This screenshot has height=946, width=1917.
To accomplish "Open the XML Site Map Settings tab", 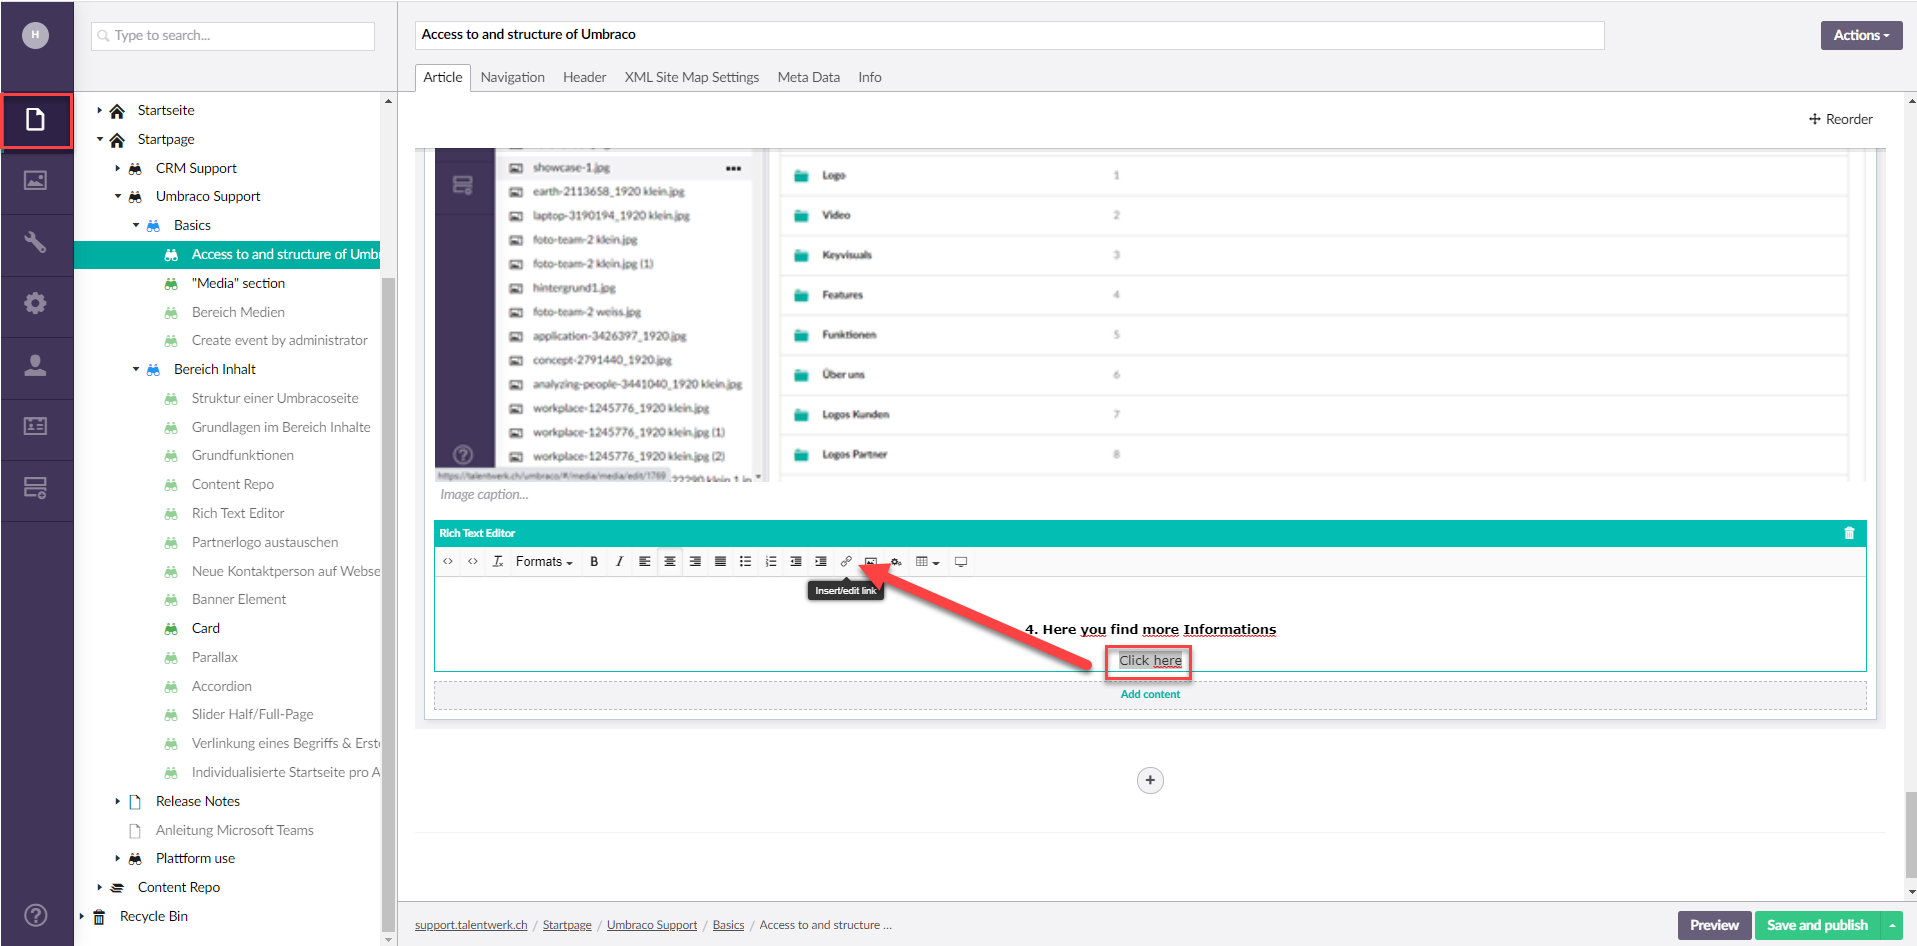I will tap(692, 77).
